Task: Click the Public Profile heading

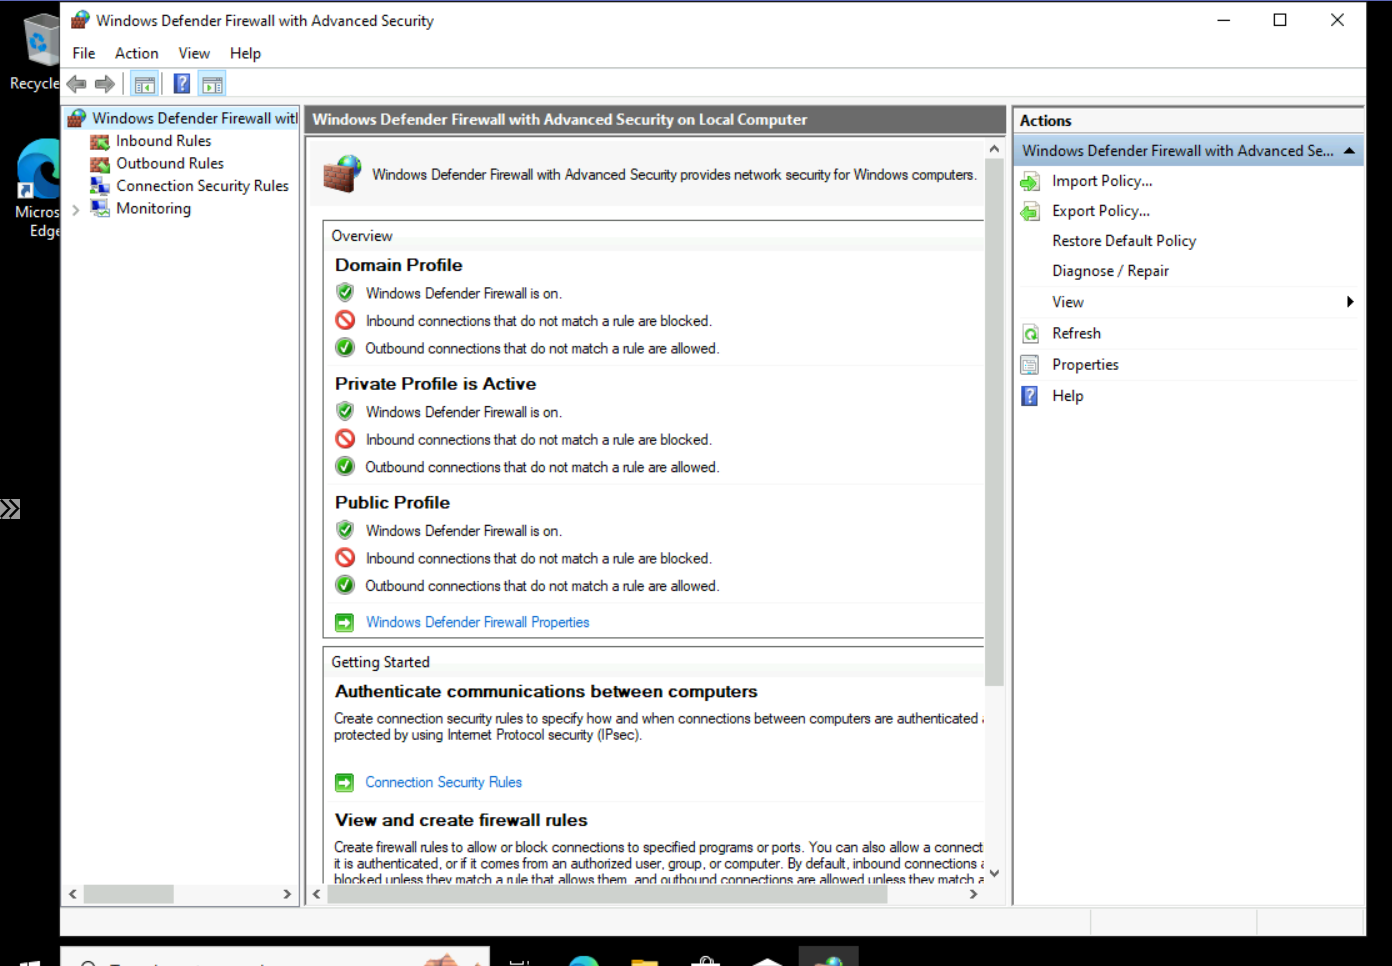Action: 392,503
